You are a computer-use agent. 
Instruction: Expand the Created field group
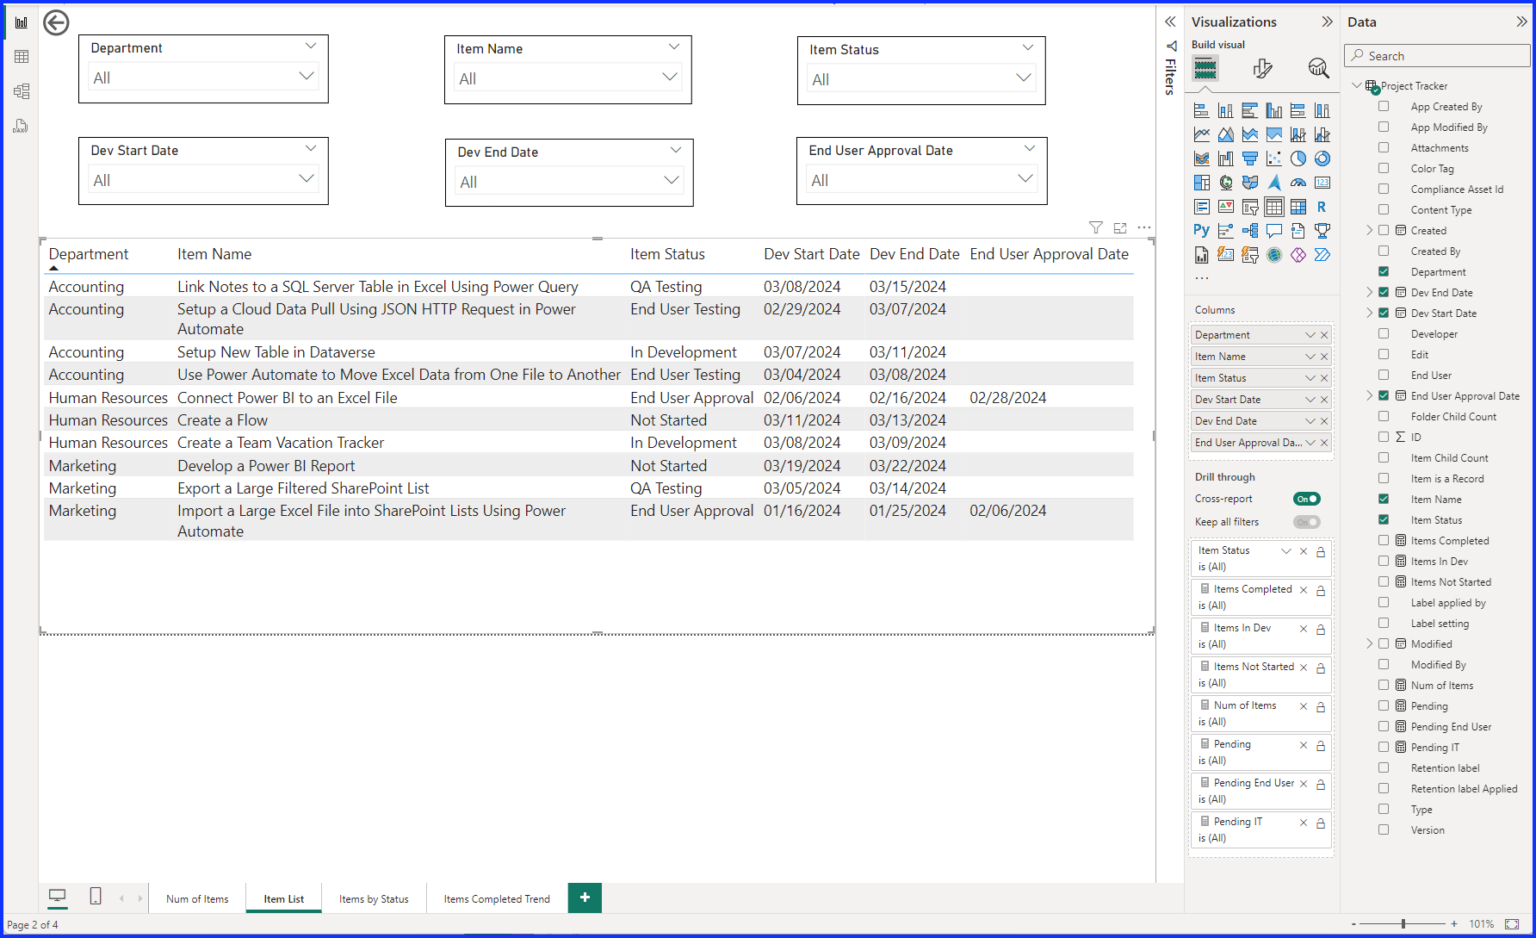click(1371, 230)
